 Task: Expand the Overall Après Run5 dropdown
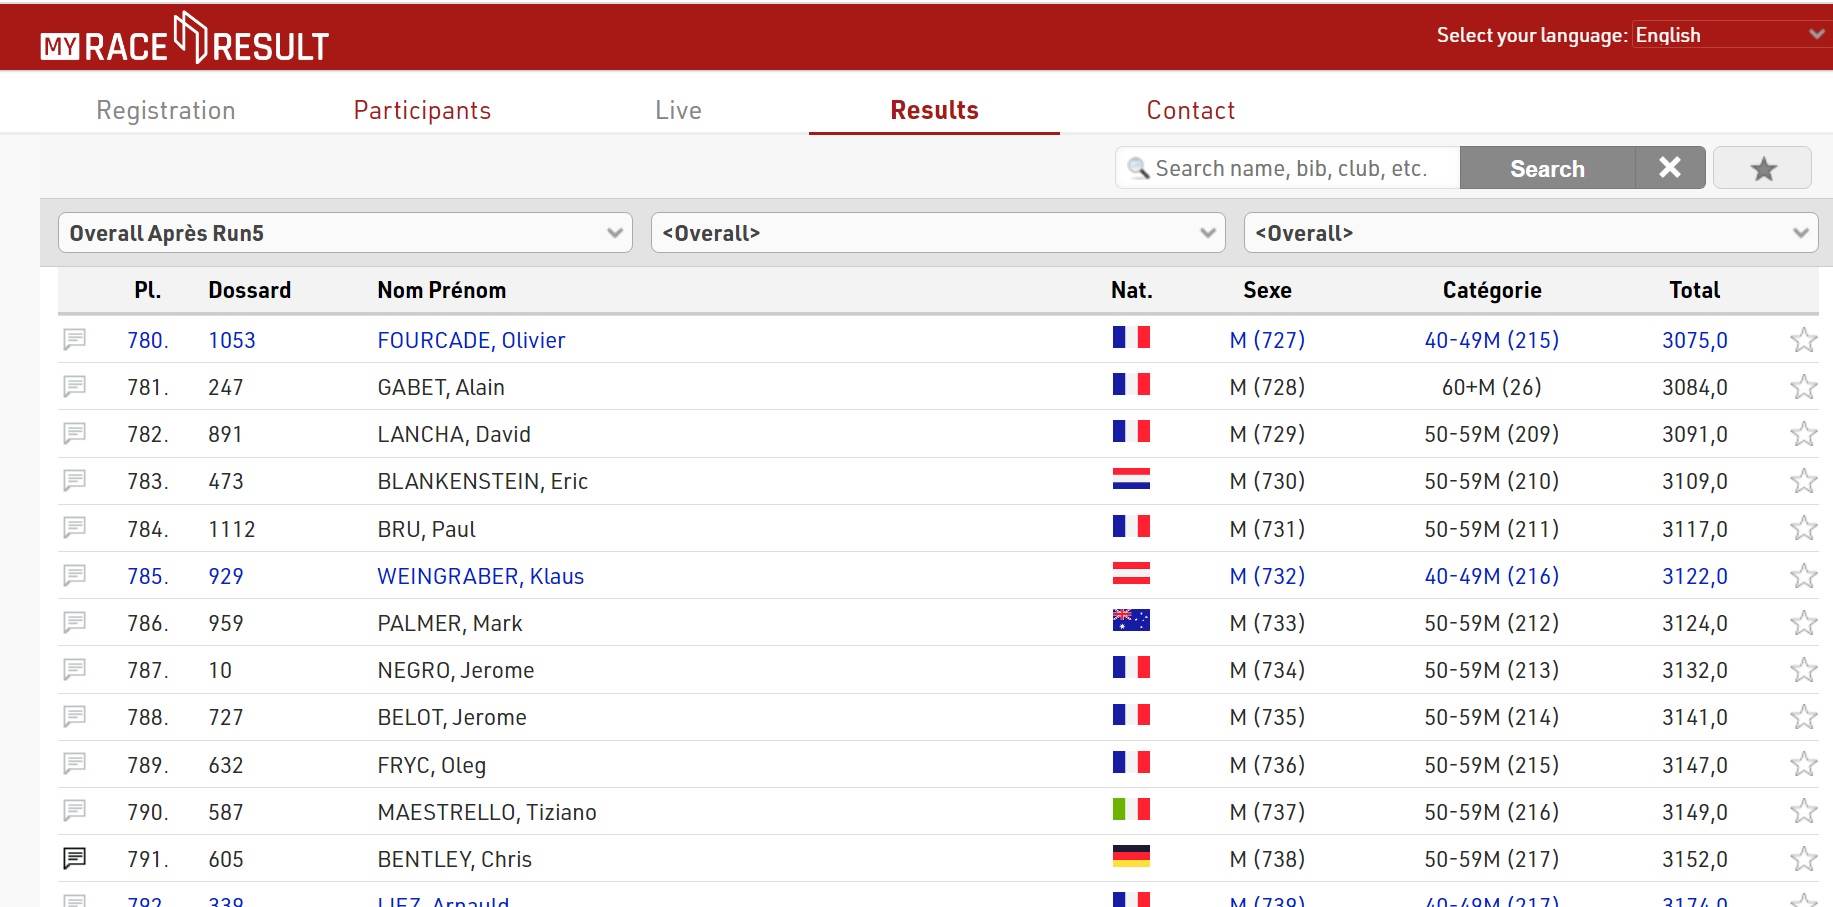pos(345,233)
